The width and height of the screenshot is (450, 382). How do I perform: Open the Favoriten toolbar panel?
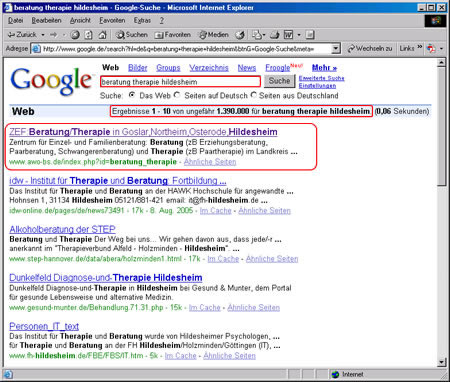(x=173, y=35)
